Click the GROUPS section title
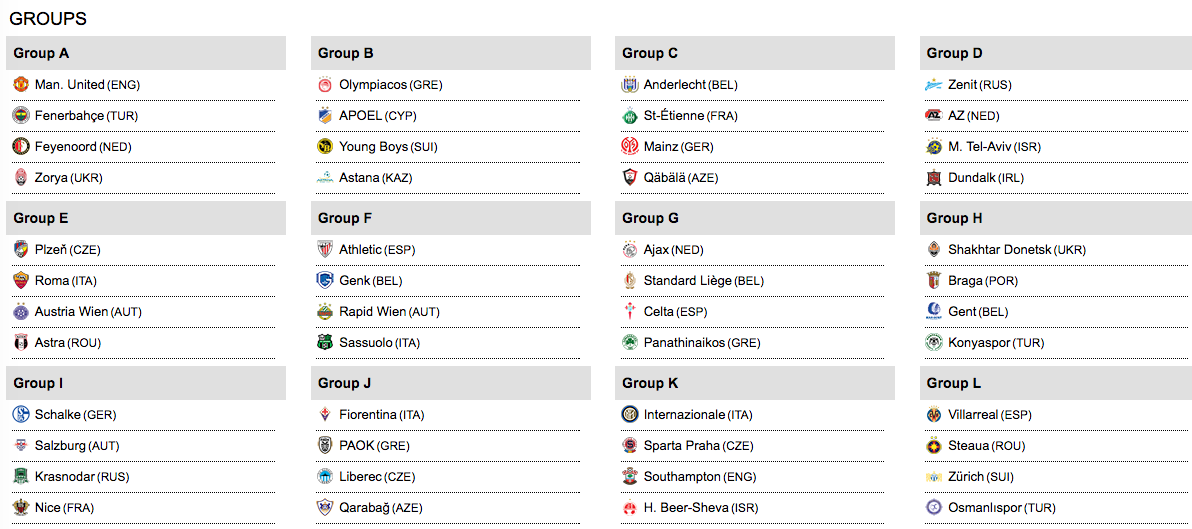Screen dimensions: 1192x529 click(x=48, y=19)
